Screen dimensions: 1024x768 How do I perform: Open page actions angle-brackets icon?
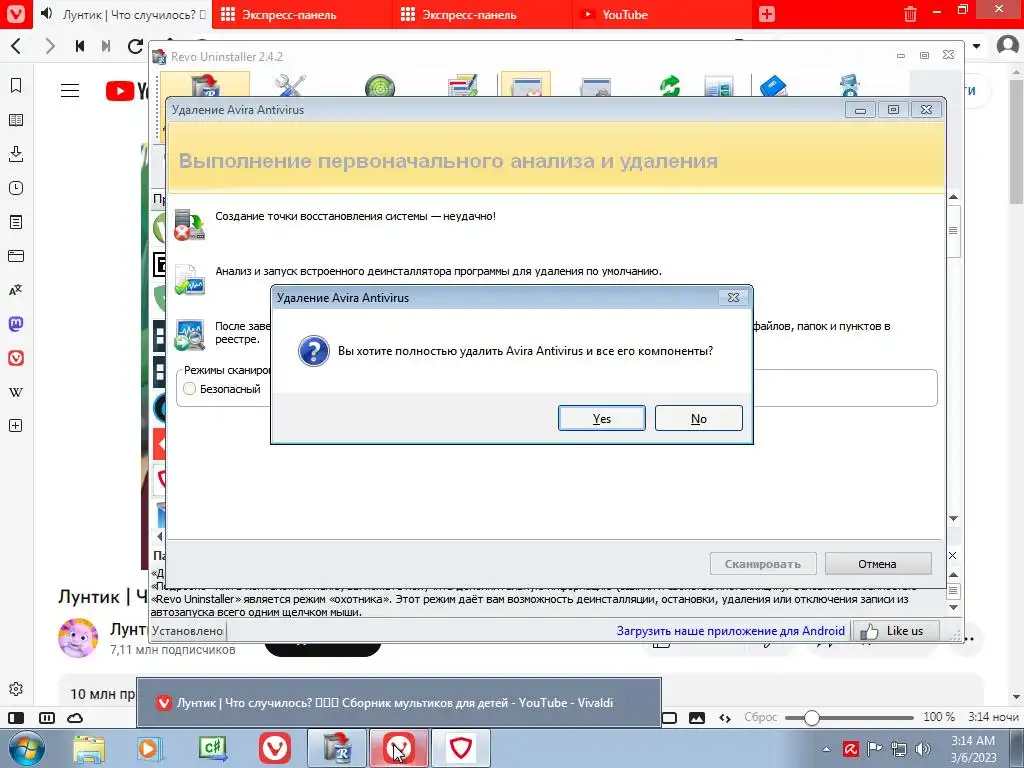pos(725,718)
